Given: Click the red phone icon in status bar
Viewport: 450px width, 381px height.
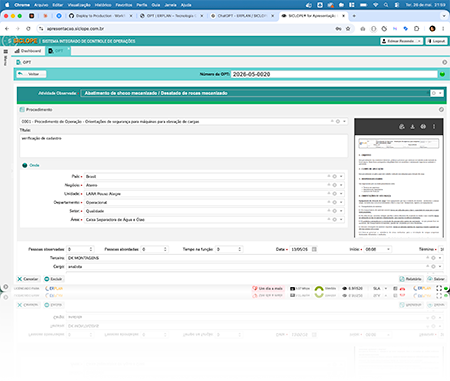Looking at the screenshot, I should [x=402, y=289].
